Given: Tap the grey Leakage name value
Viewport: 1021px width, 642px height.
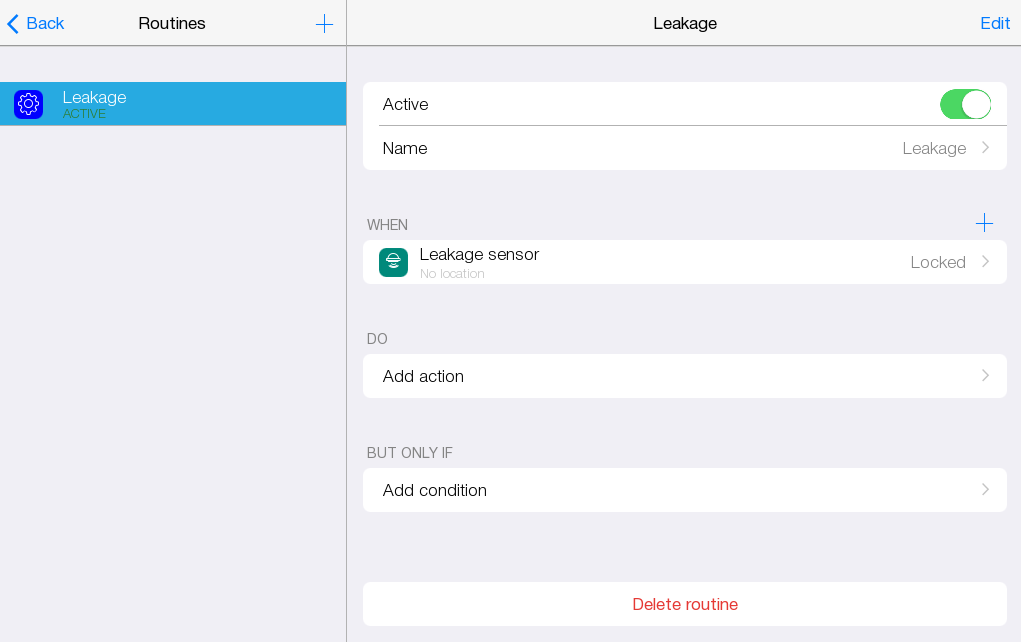Looking at the screenshot, I should 933,148.
